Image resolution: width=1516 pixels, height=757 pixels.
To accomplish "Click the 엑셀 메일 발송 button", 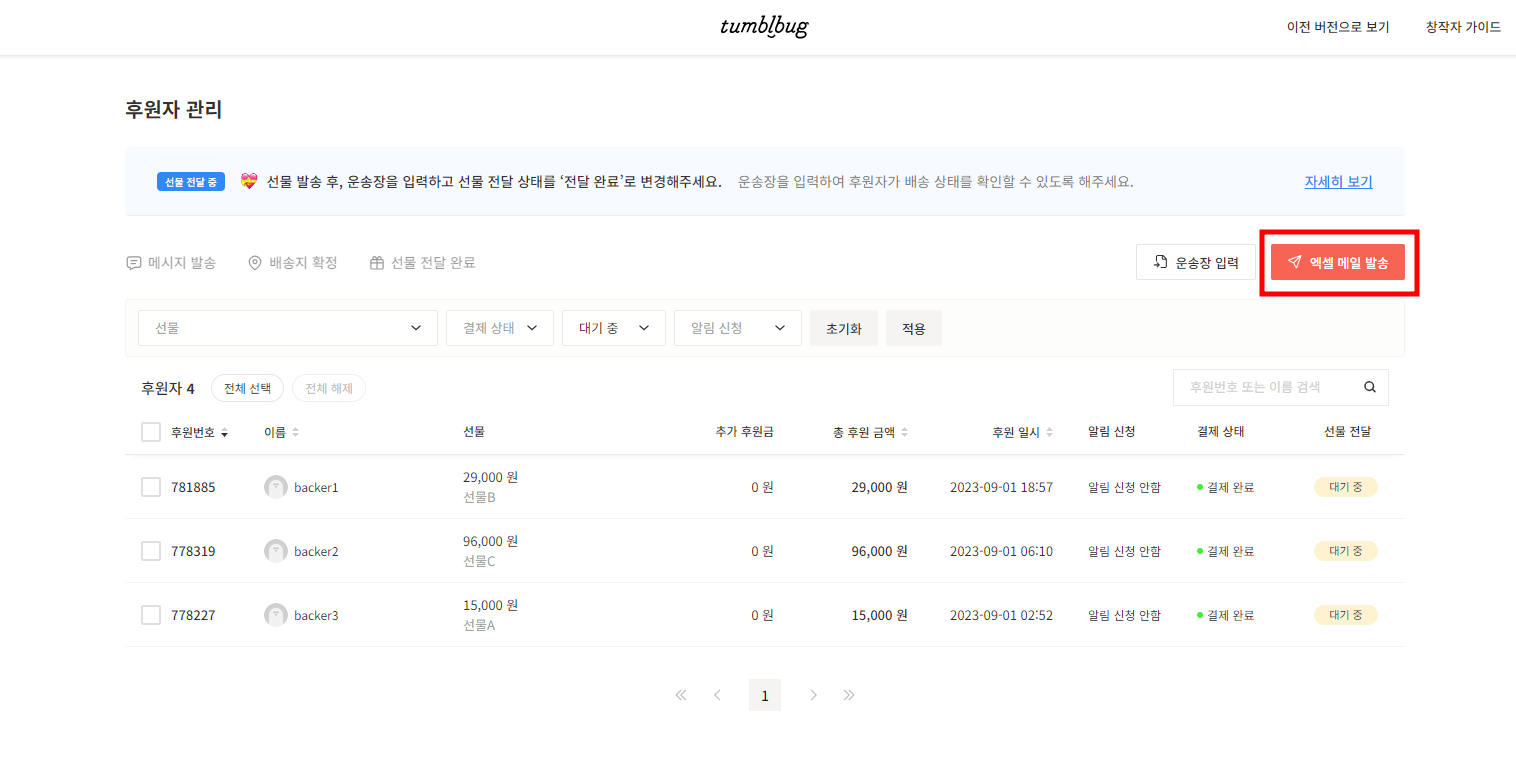I will click(1338, 262).
